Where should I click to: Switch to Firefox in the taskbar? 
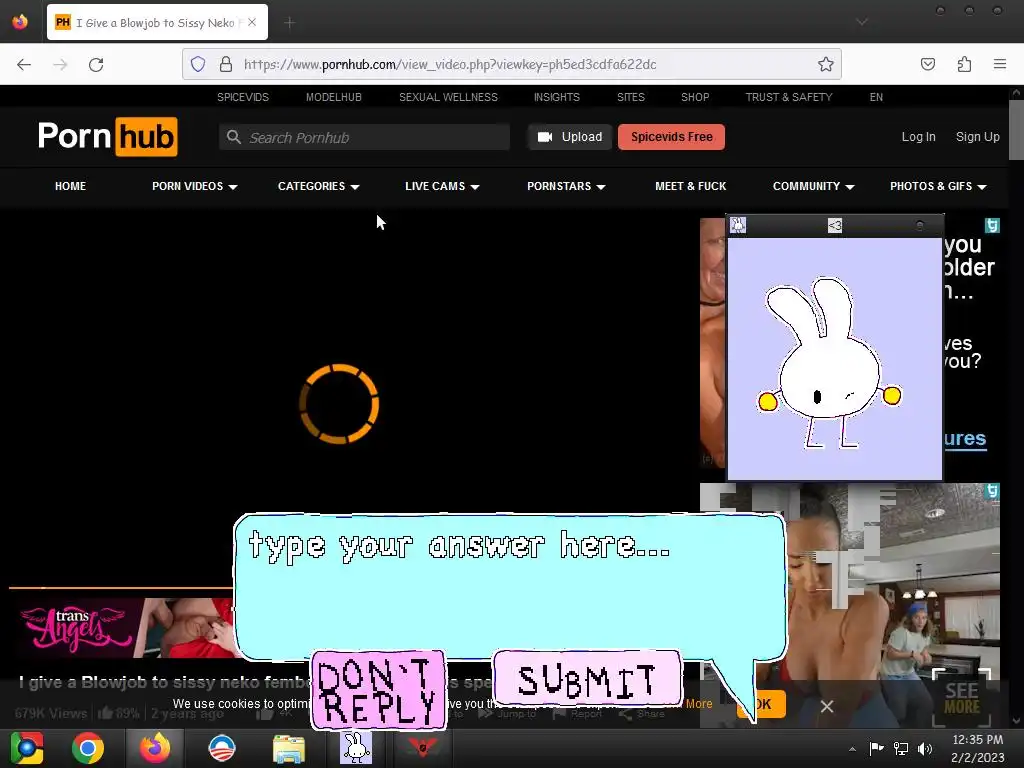click(154, 748)
